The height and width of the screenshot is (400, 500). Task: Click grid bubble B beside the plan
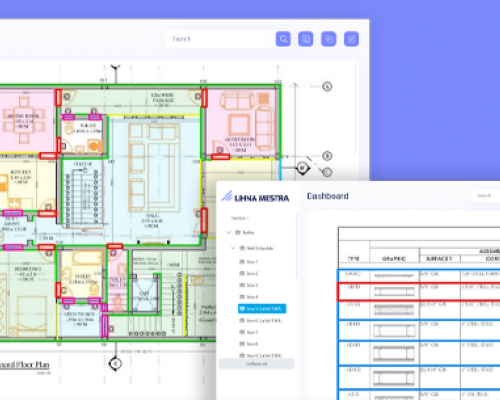coord(327,156)
